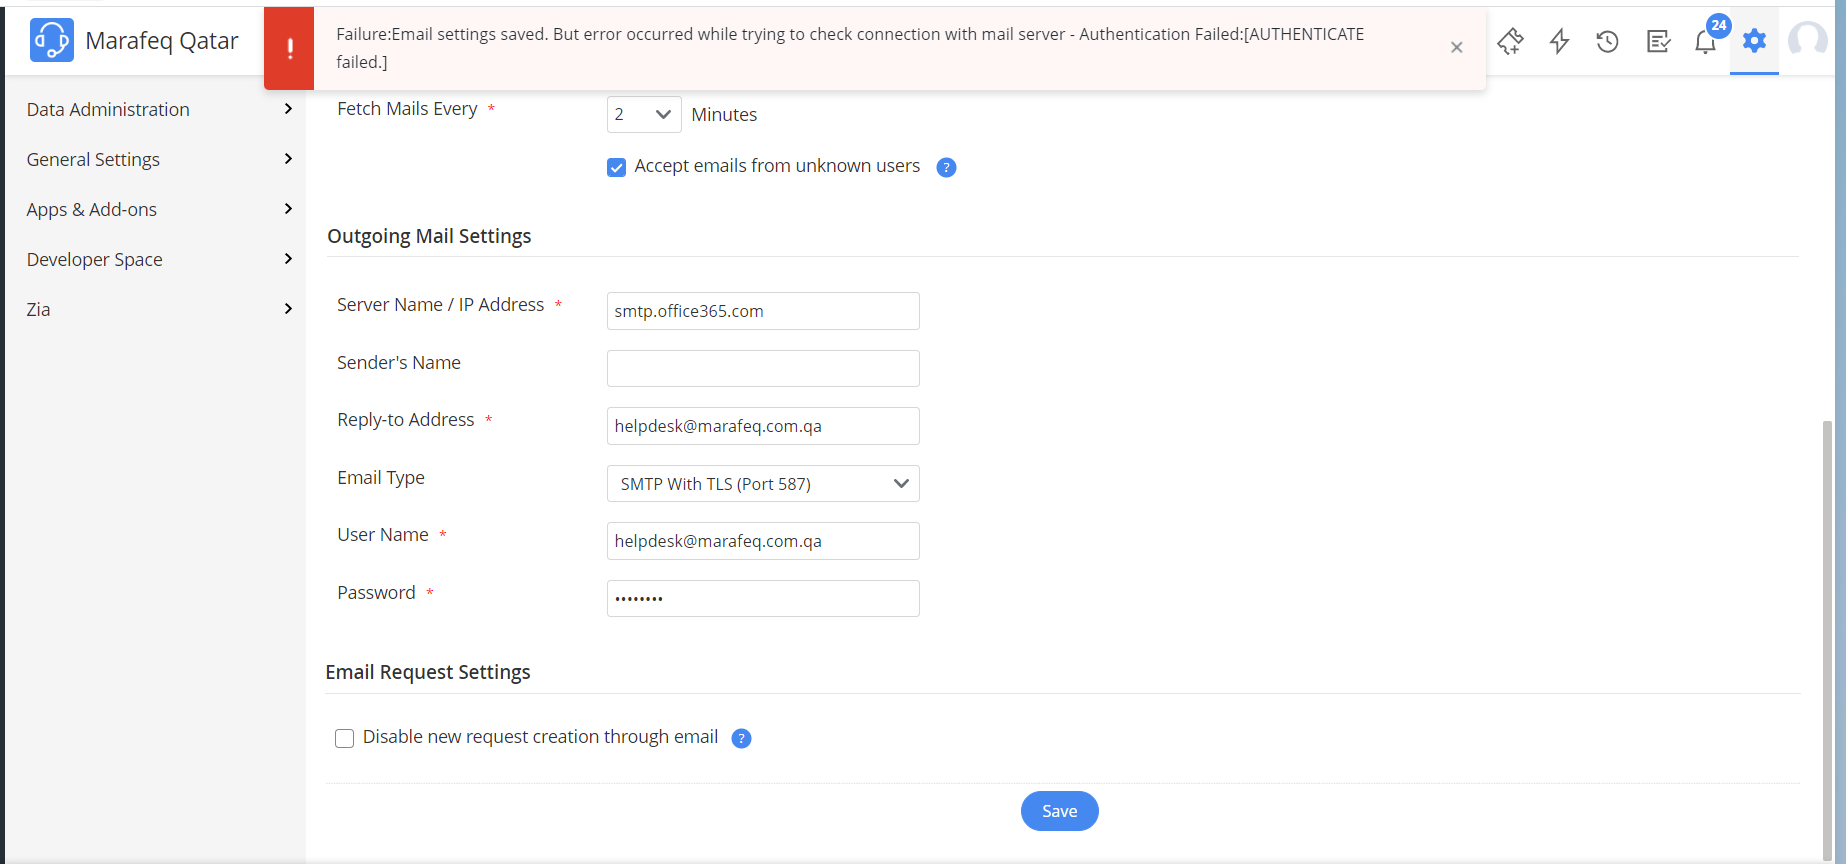Screen dimensions: 1846x864
Task: Click the outgoing User Name field
Action: (x=763, y=541)
